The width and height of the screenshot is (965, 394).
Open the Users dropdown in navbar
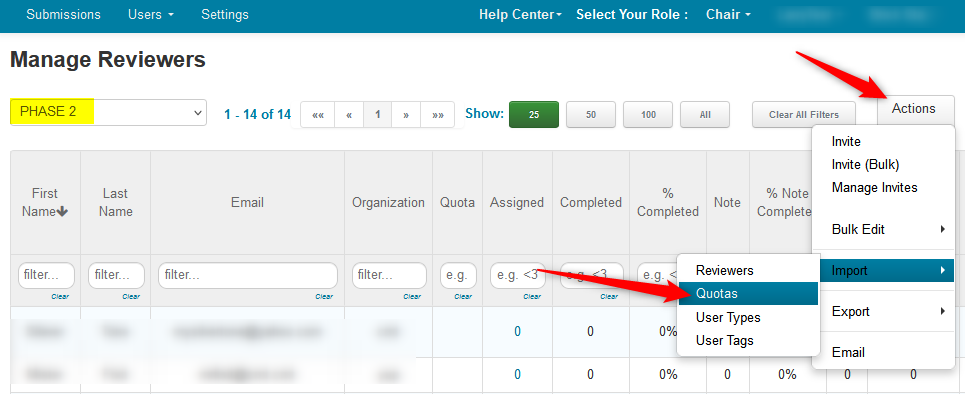150,14
